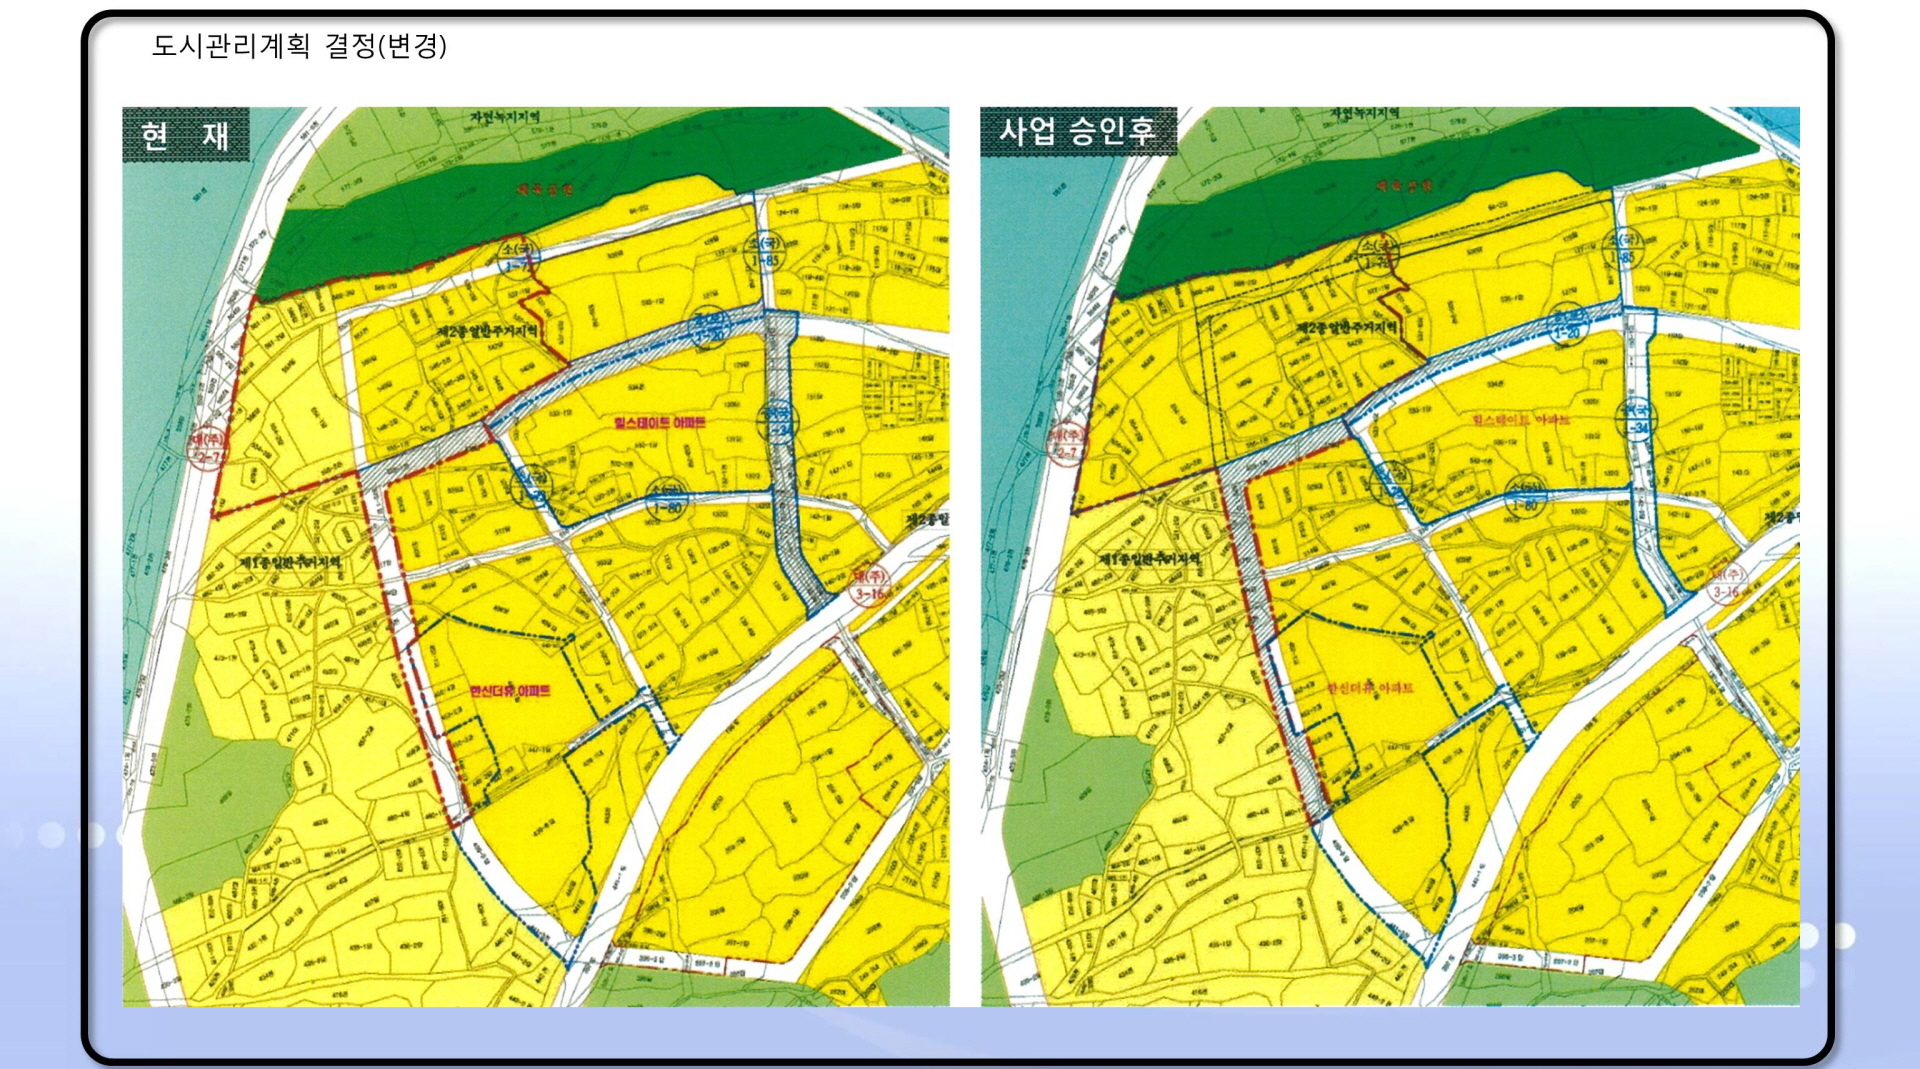Image resolution: width=1920 pixels, height=1069 pixels.
Task: Click red 대(주) 2-7 marker, 사업 승인후 map
Action: coord(1067,444)
